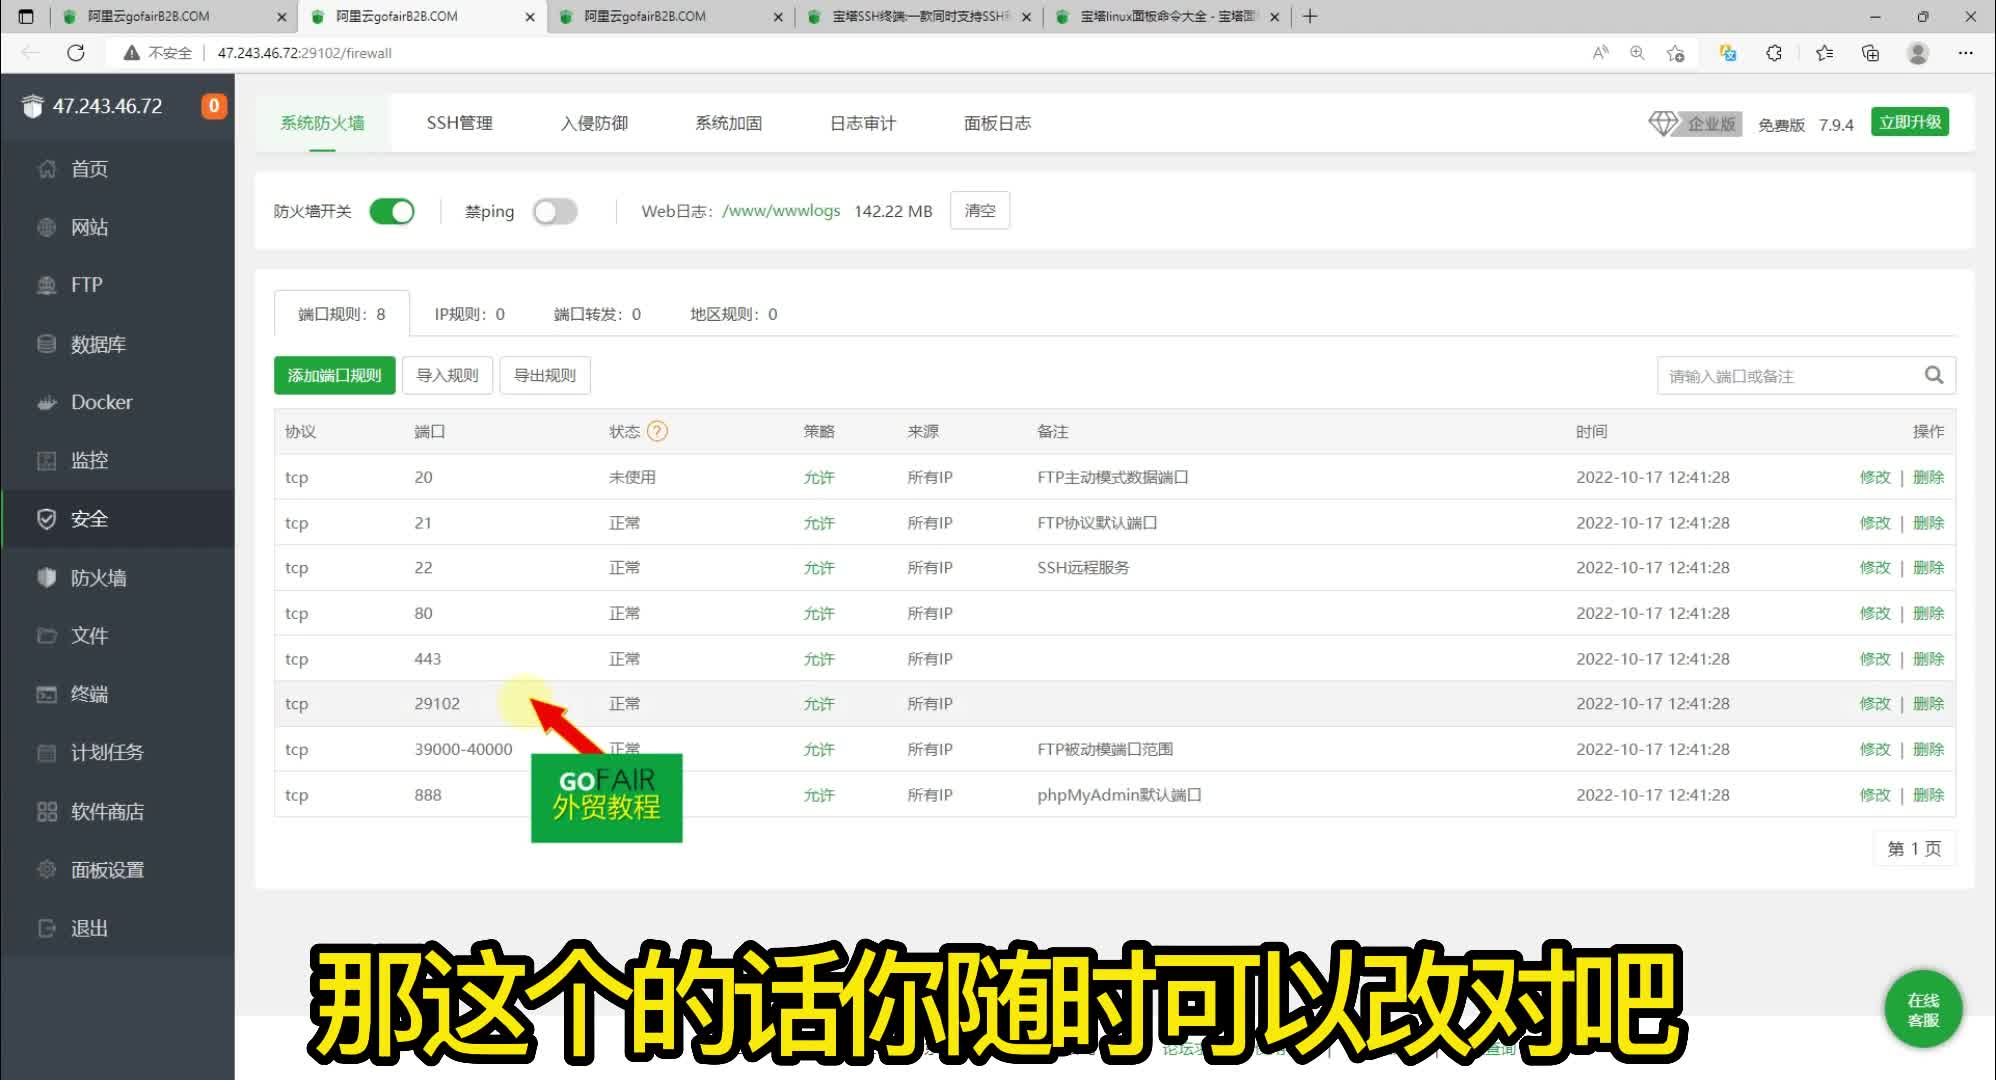Click the orange notification badge 0

point(213,106)
